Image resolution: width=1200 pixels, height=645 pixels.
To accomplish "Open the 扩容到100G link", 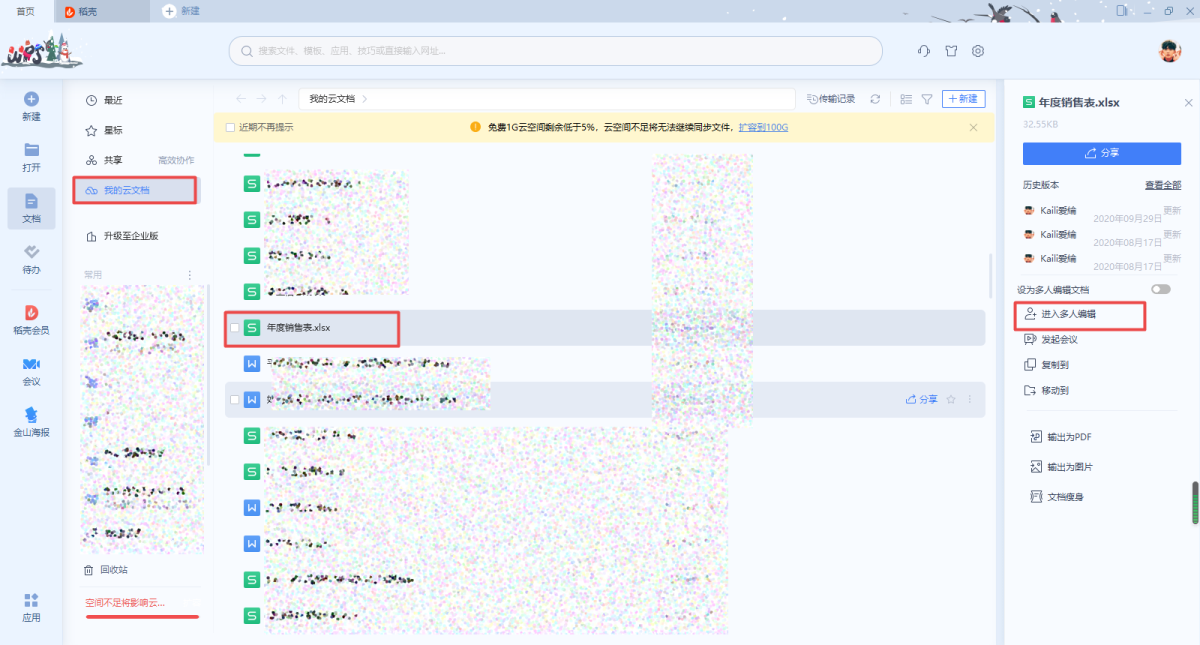I will point(763,128).
